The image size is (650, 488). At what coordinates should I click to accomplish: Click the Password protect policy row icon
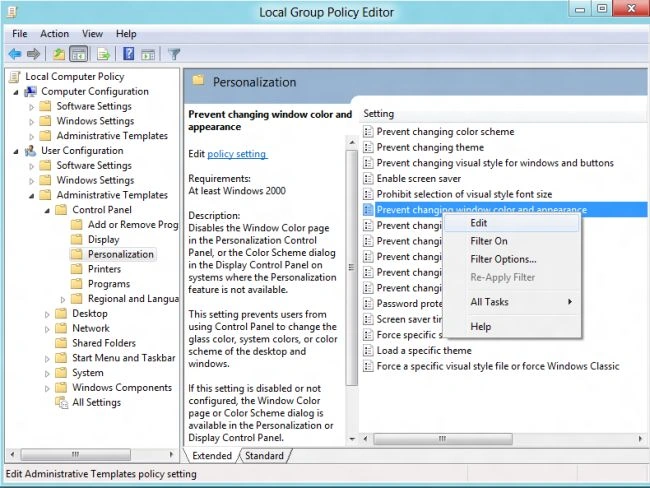pos(368,304)
